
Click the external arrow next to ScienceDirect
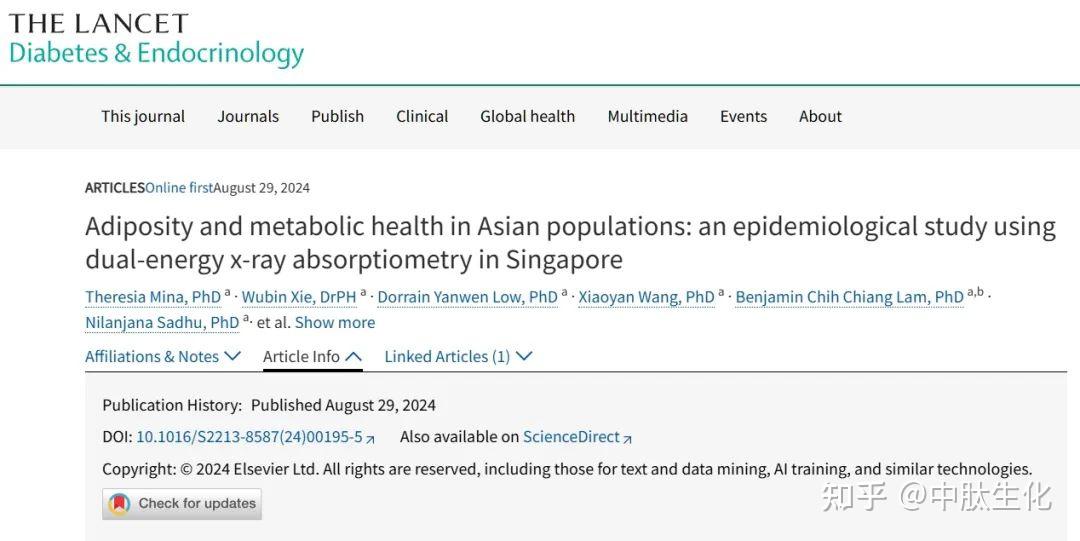[627, 438]
